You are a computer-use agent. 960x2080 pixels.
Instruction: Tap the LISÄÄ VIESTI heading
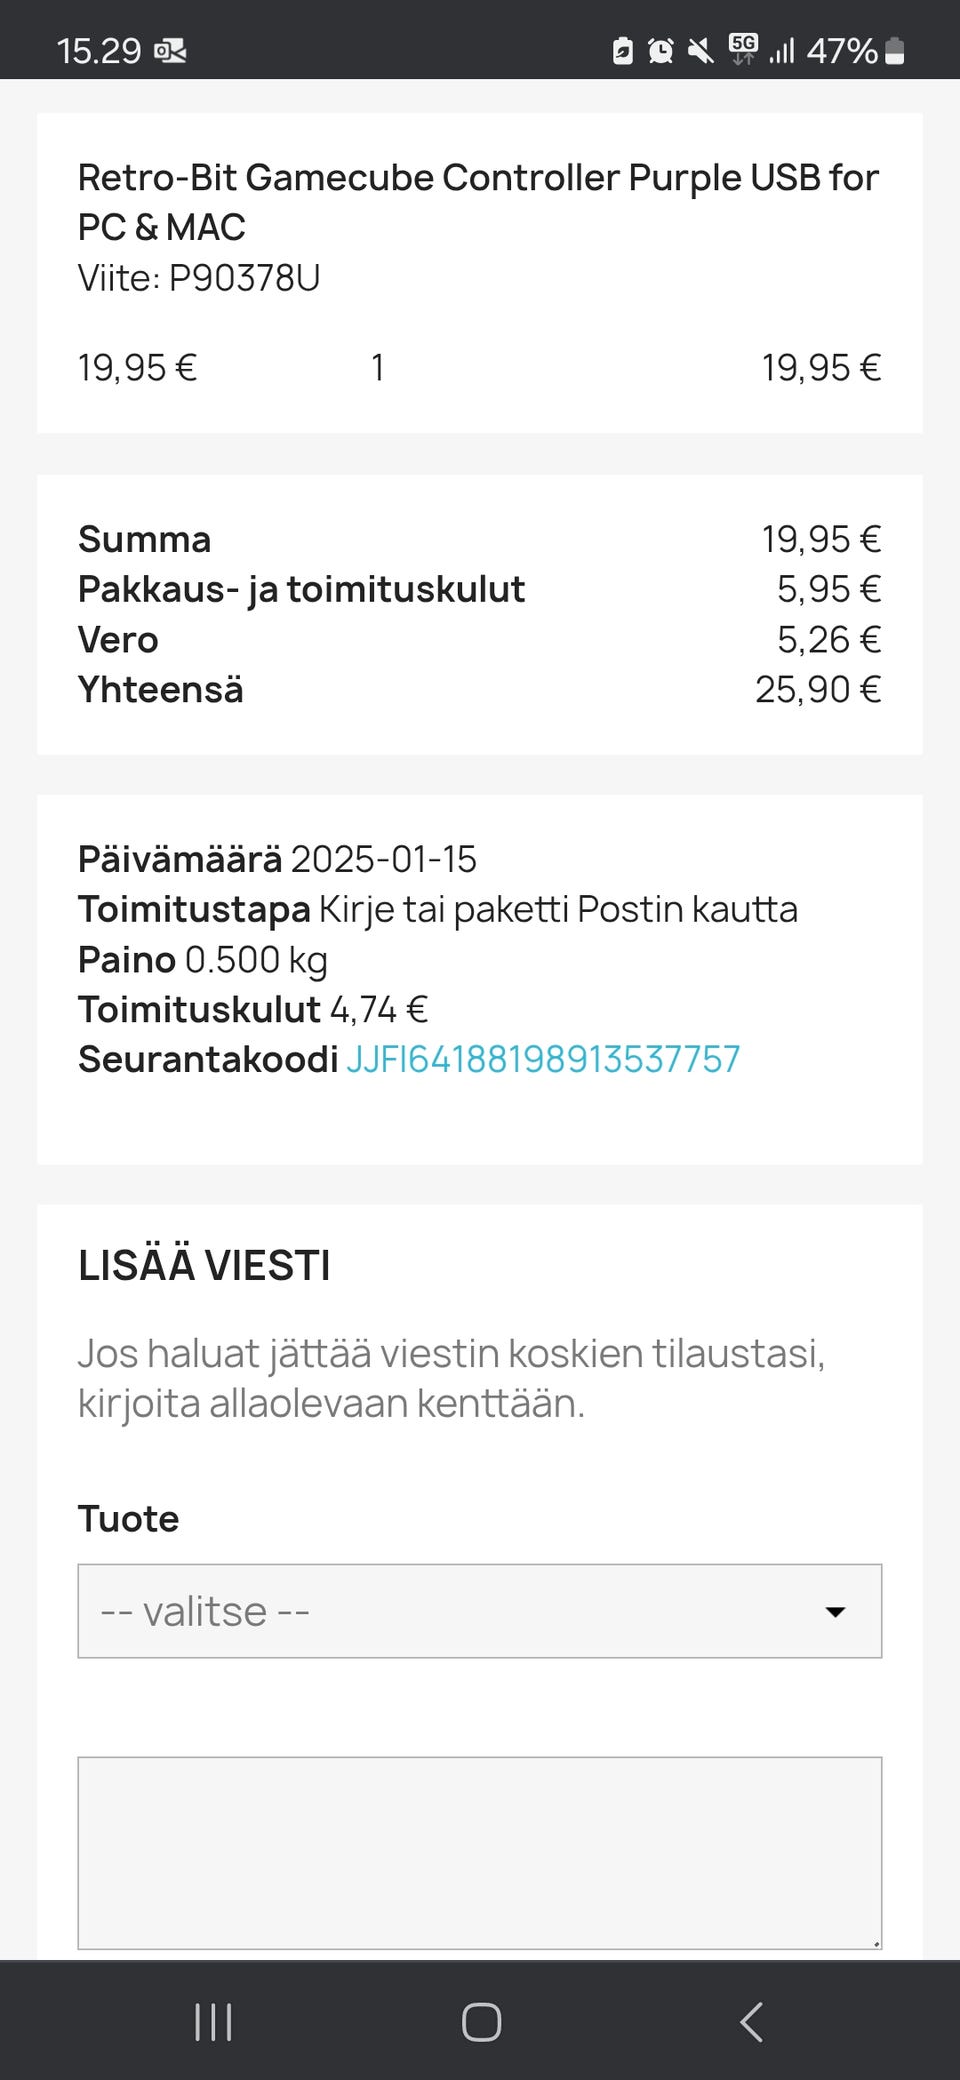(x=204, y=1266)
